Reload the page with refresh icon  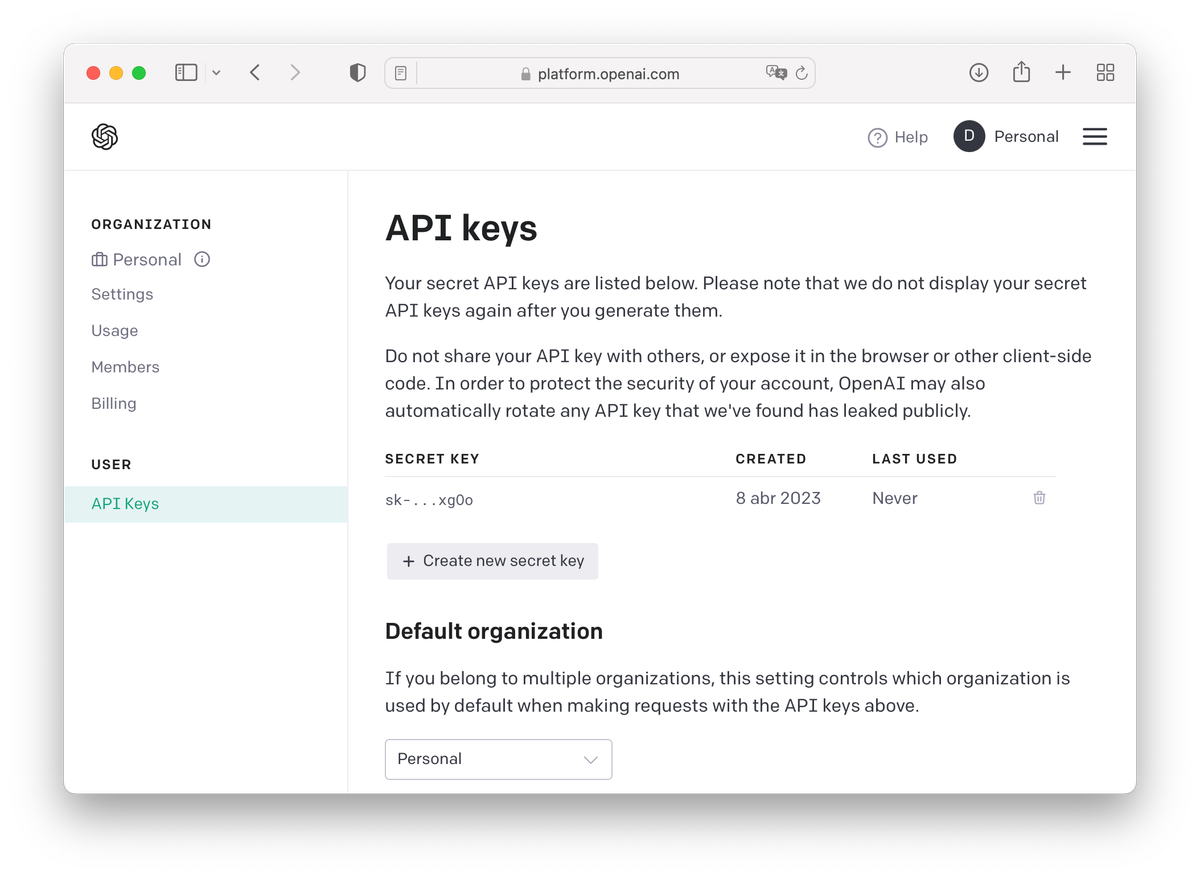(801, 73)
